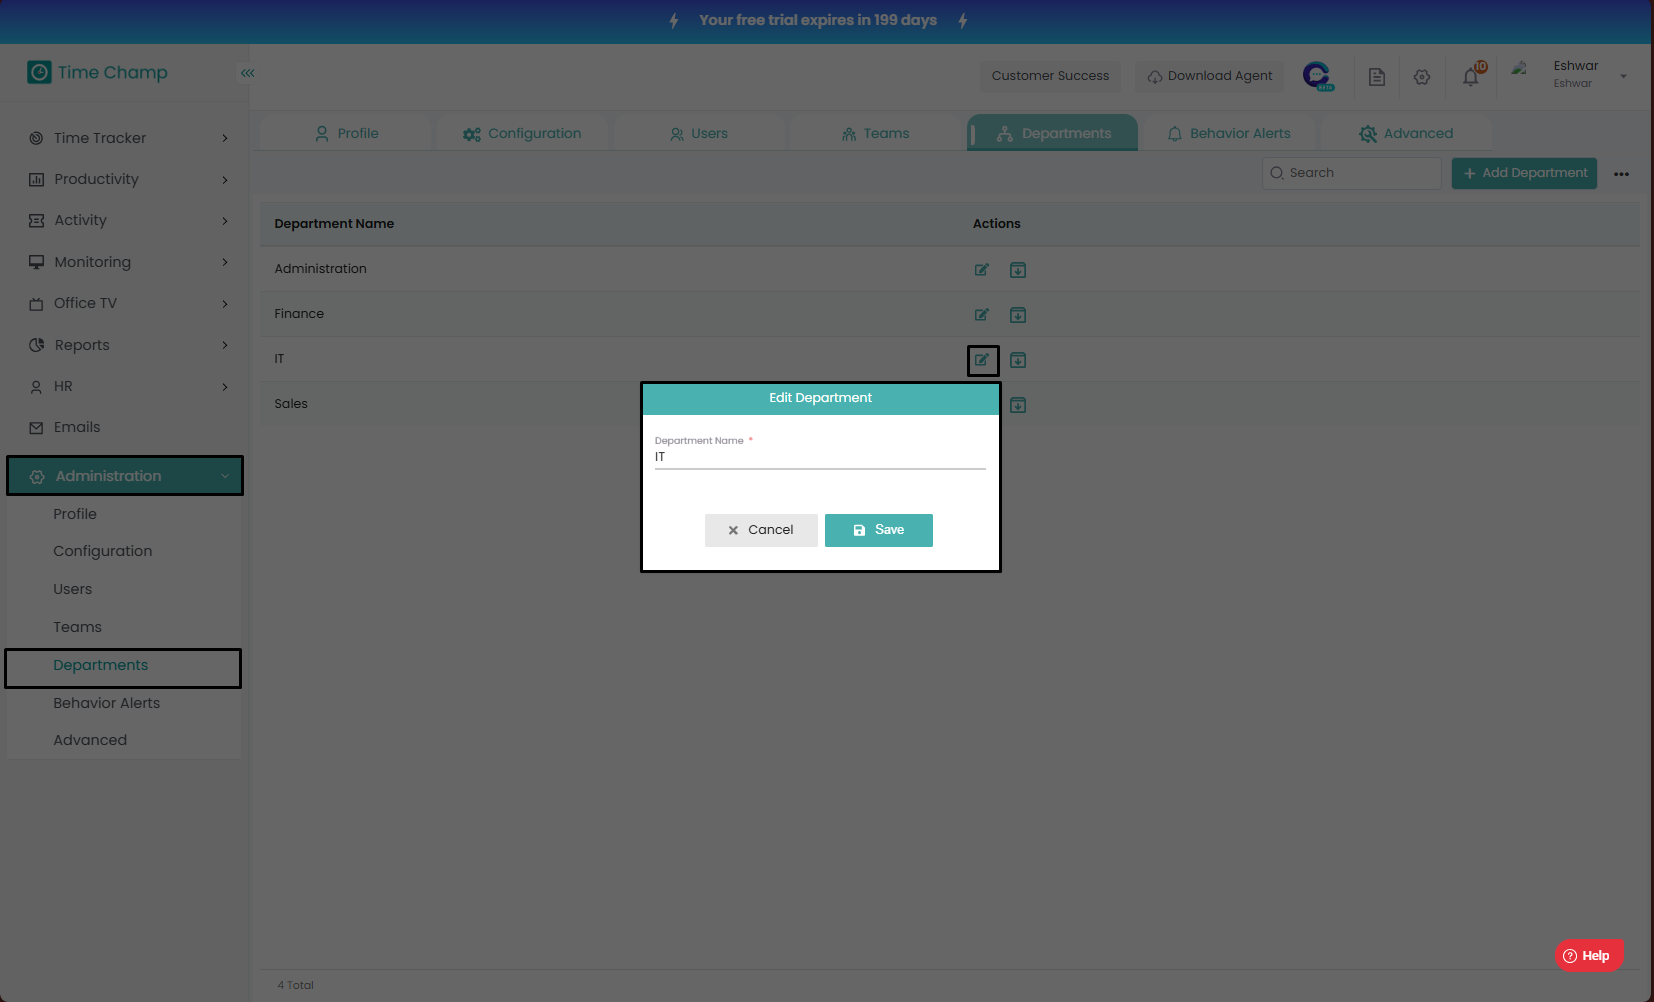Archive the Finance department

1018,315
